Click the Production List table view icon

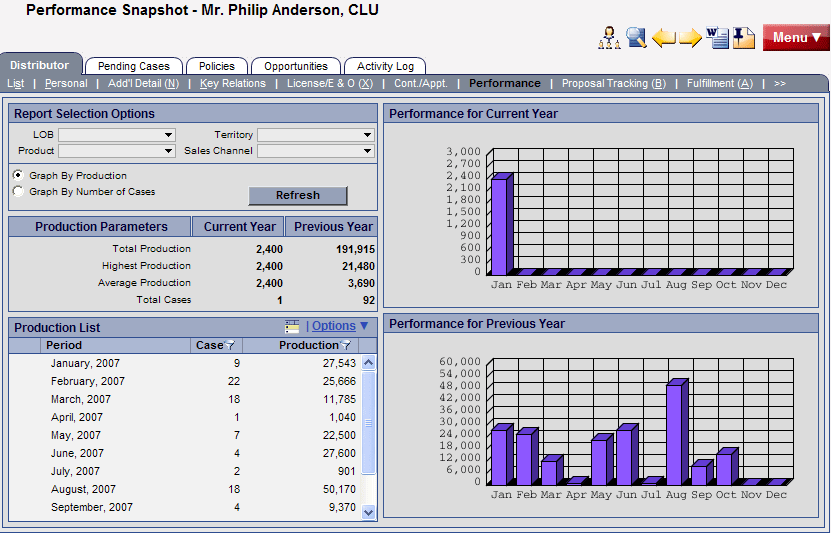coord(292,326)
